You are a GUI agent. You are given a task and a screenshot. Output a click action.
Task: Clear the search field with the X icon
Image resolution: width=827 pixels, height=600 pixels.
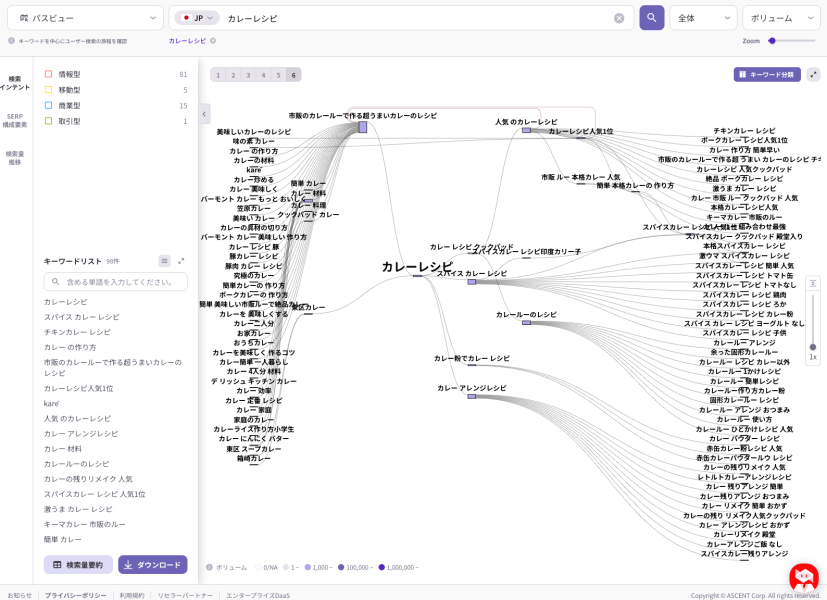(619, 18)
